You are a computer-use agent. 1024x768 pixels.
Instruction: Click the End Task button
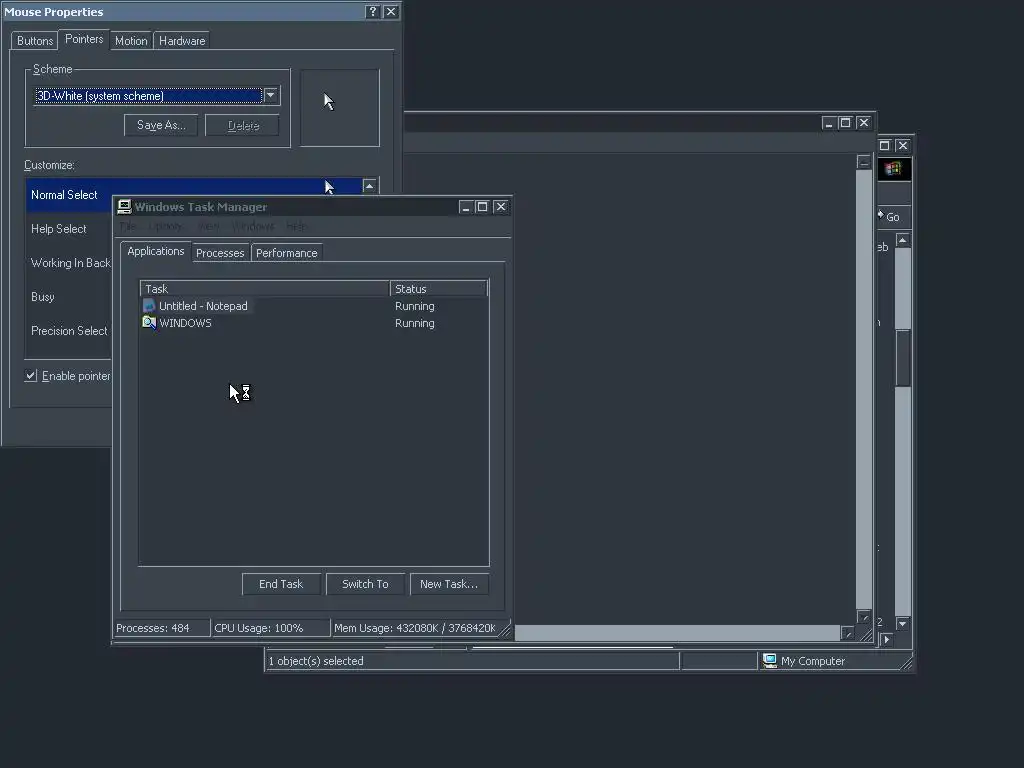pos(281,584)
